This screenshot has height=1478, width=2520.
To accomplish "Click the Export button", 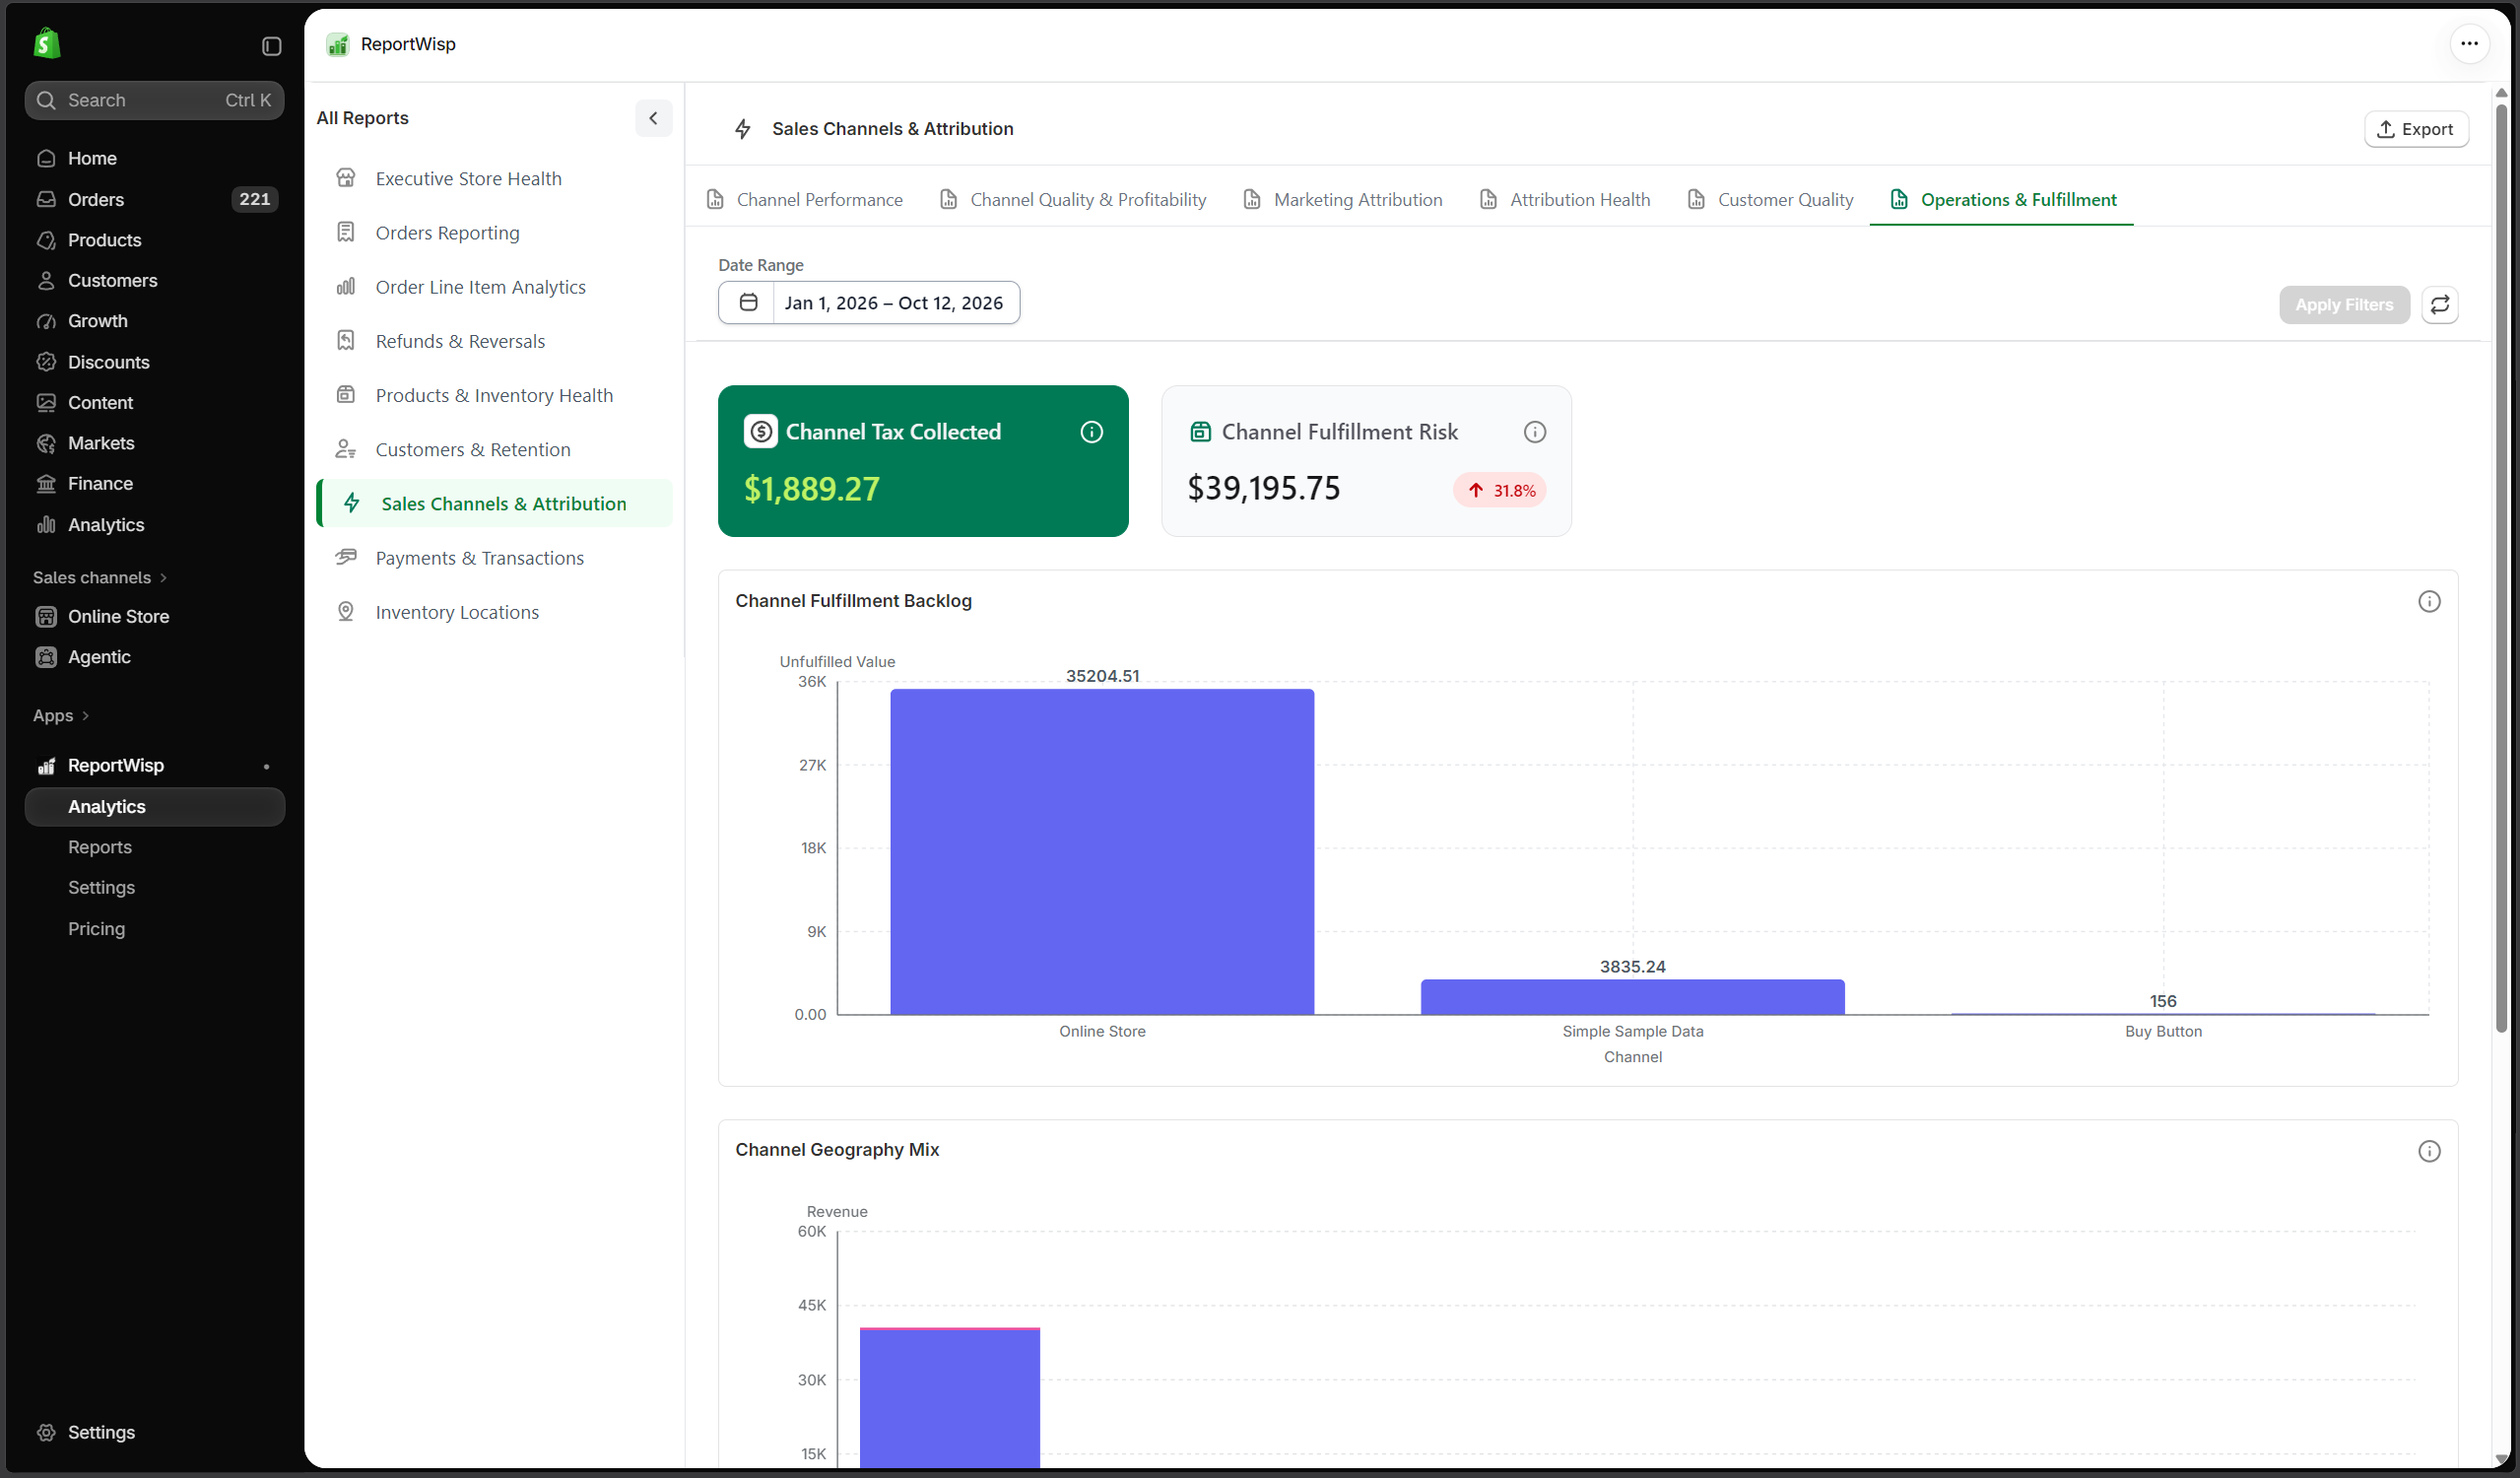I will pyautogui.click(x=2415, y=129).
